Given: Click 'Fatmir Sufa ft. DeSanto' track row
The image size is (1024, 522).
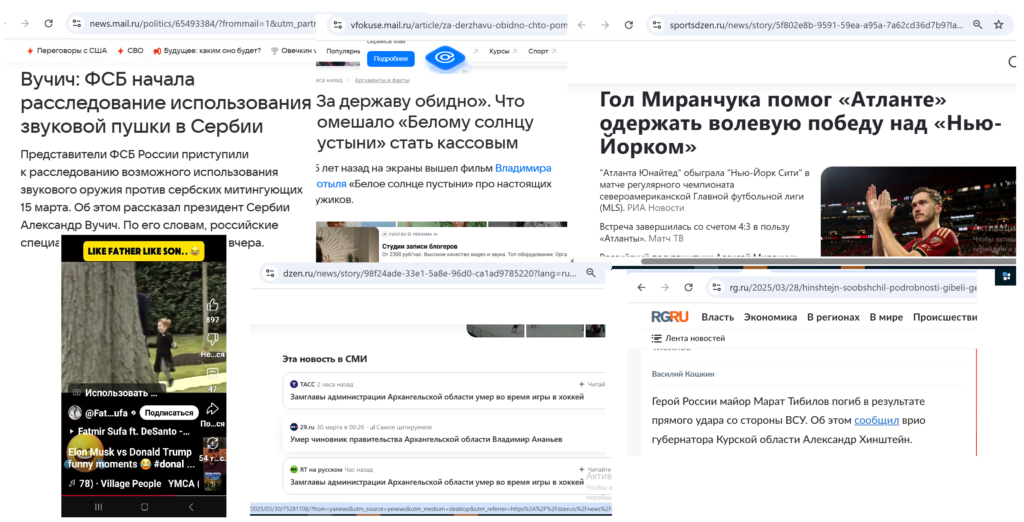Looking at the screenshot, I should pyautogui.click(x=129, y=431).
